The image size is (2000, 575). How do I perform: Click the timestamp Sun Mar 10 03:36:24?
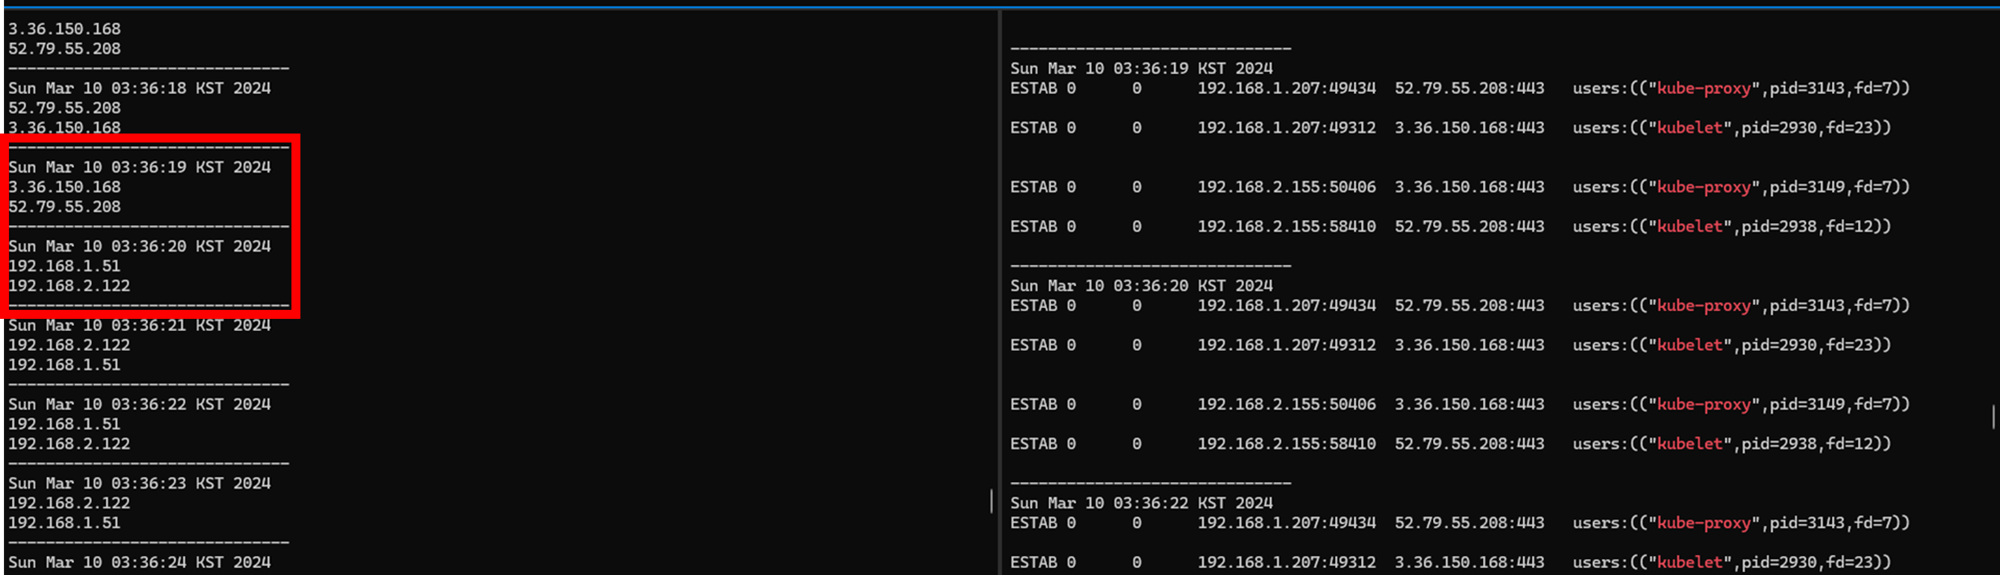(x=140, y=562)
